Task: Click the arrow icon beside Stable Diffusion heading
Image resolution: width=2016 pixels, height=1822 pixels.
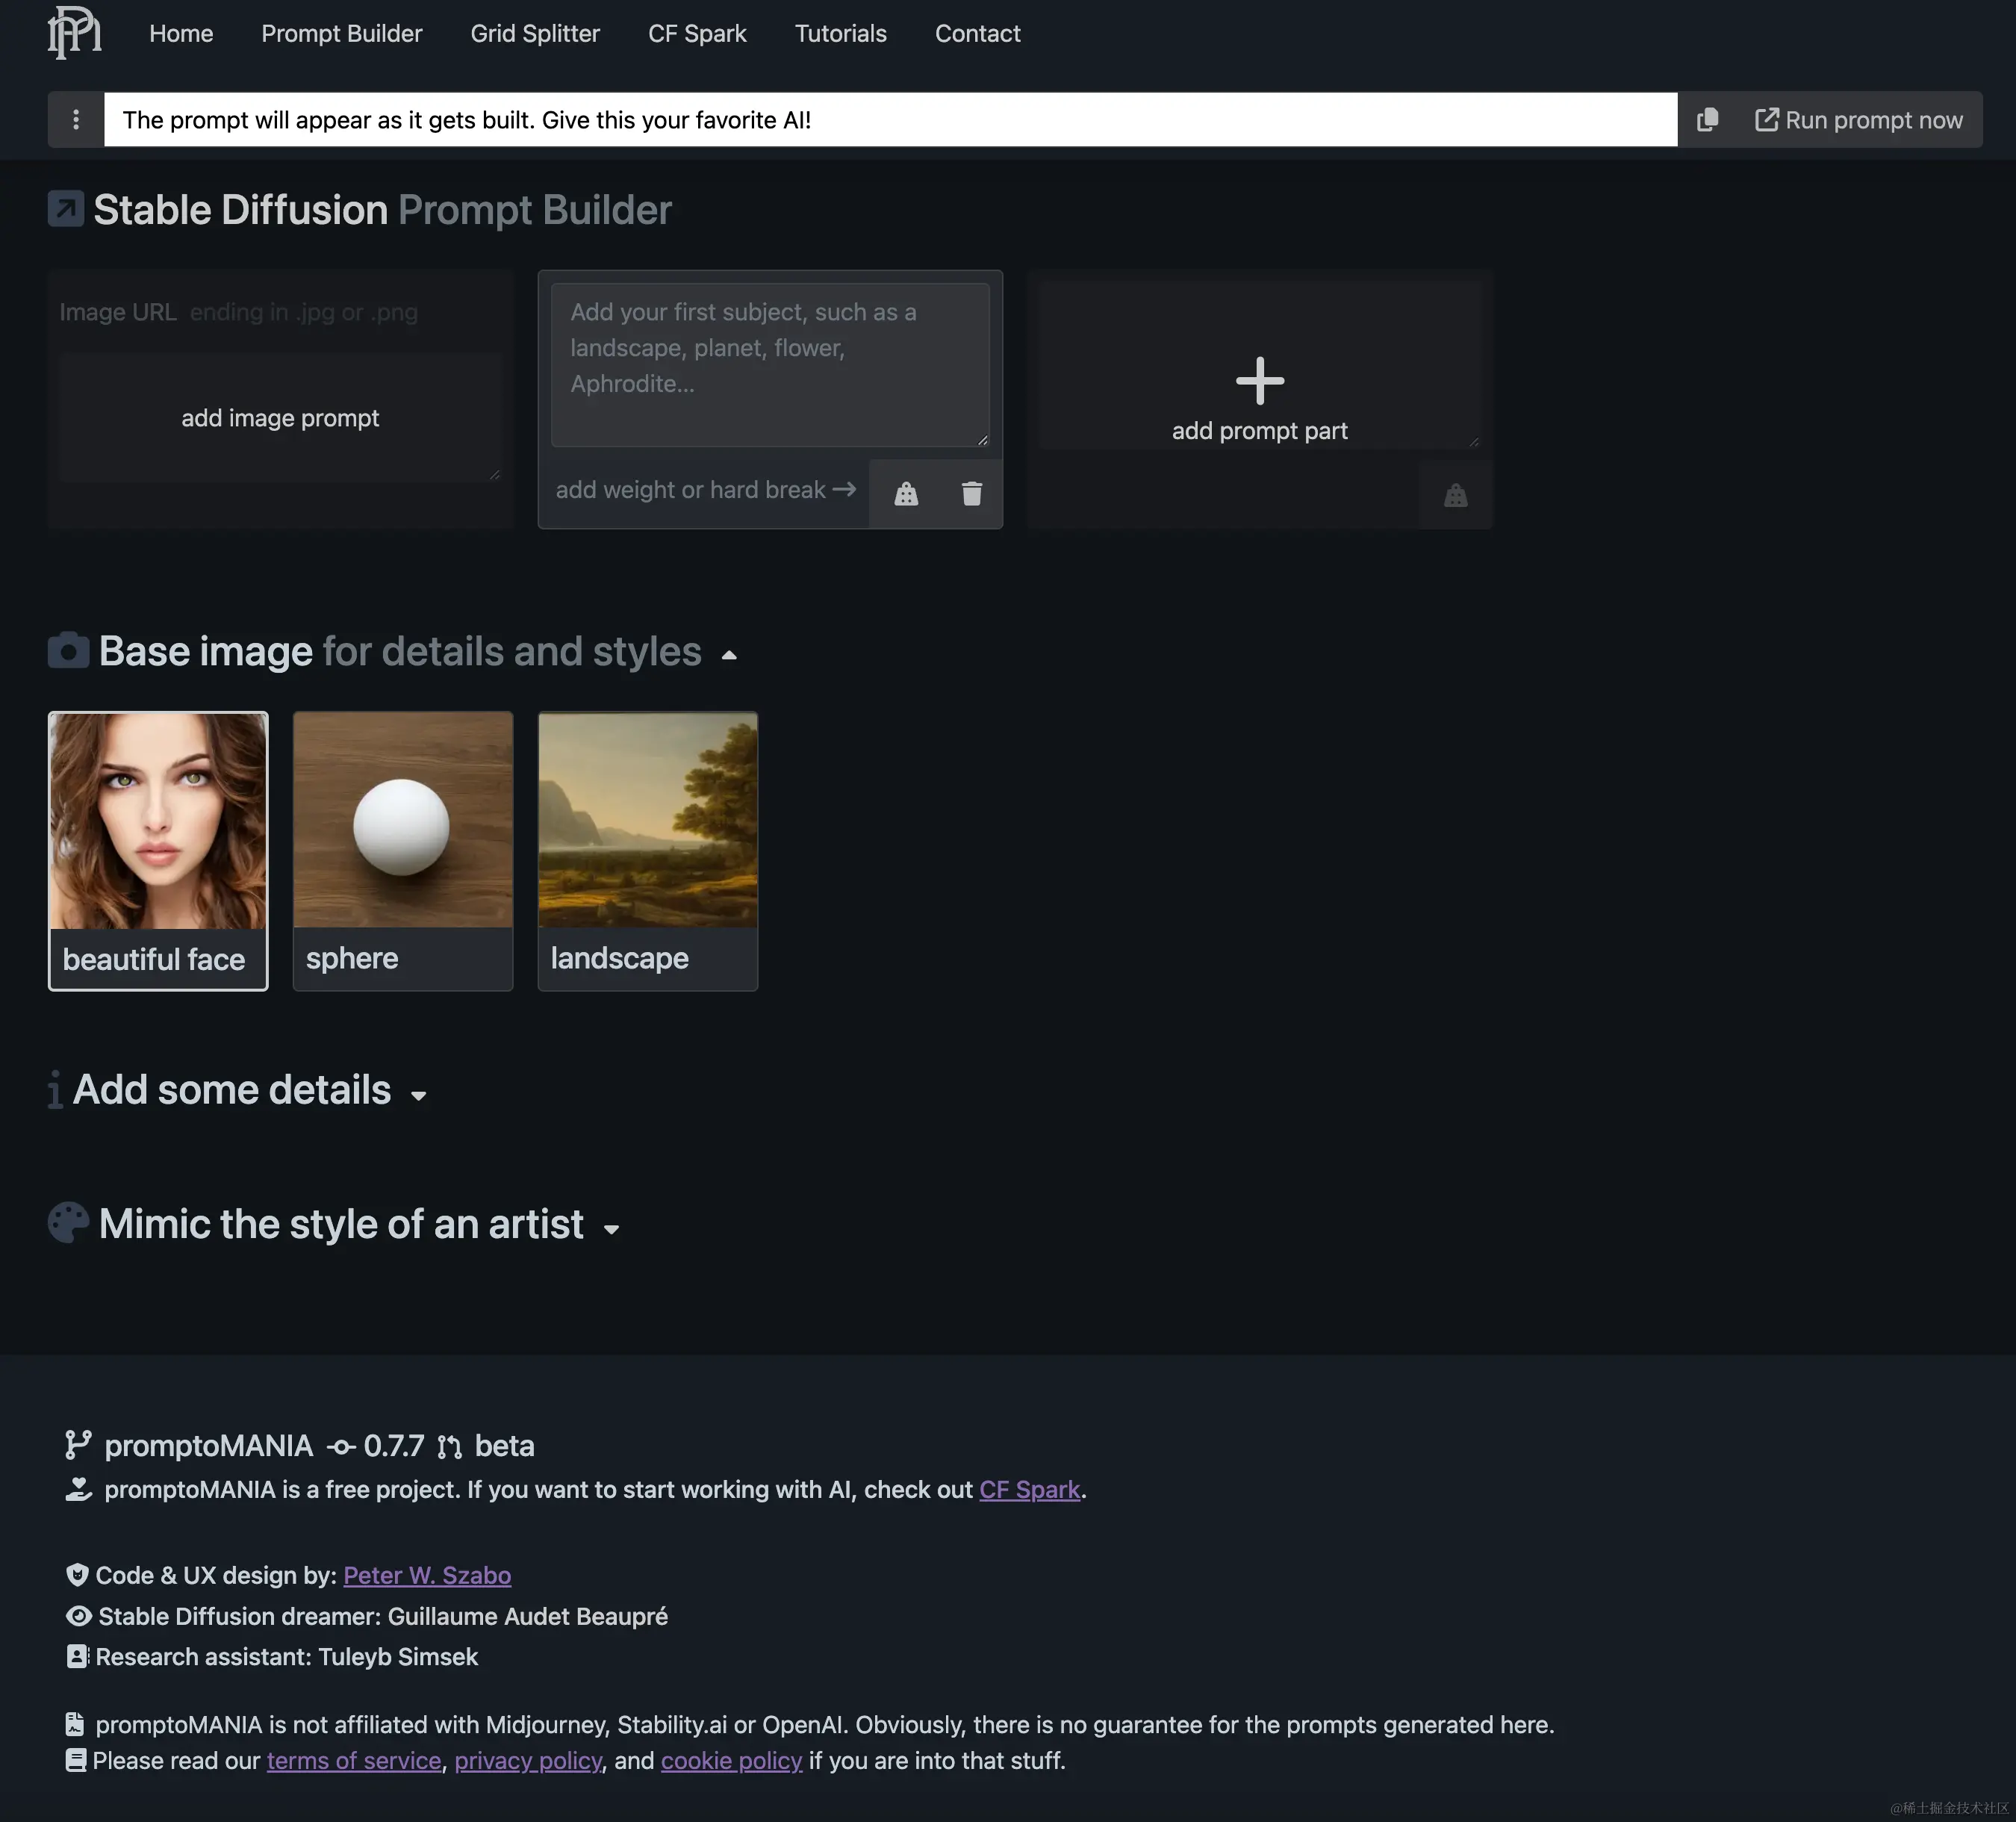Action: [66, 209]
